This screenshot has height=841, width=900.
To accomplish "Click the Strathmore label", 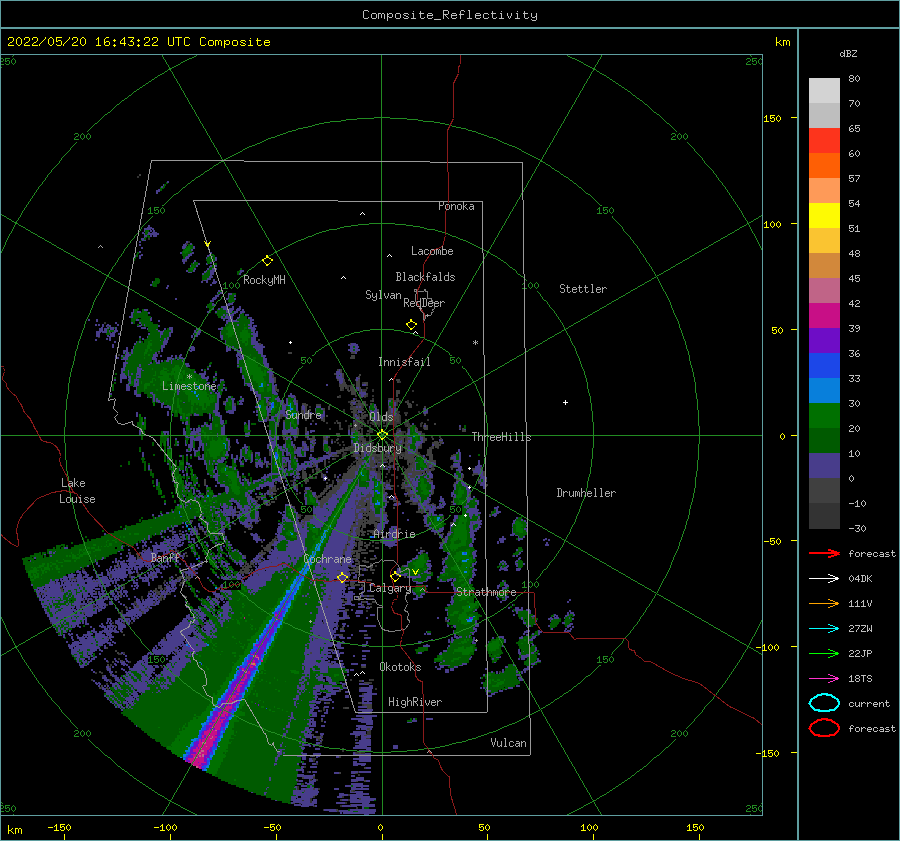I will coord(486,592).
